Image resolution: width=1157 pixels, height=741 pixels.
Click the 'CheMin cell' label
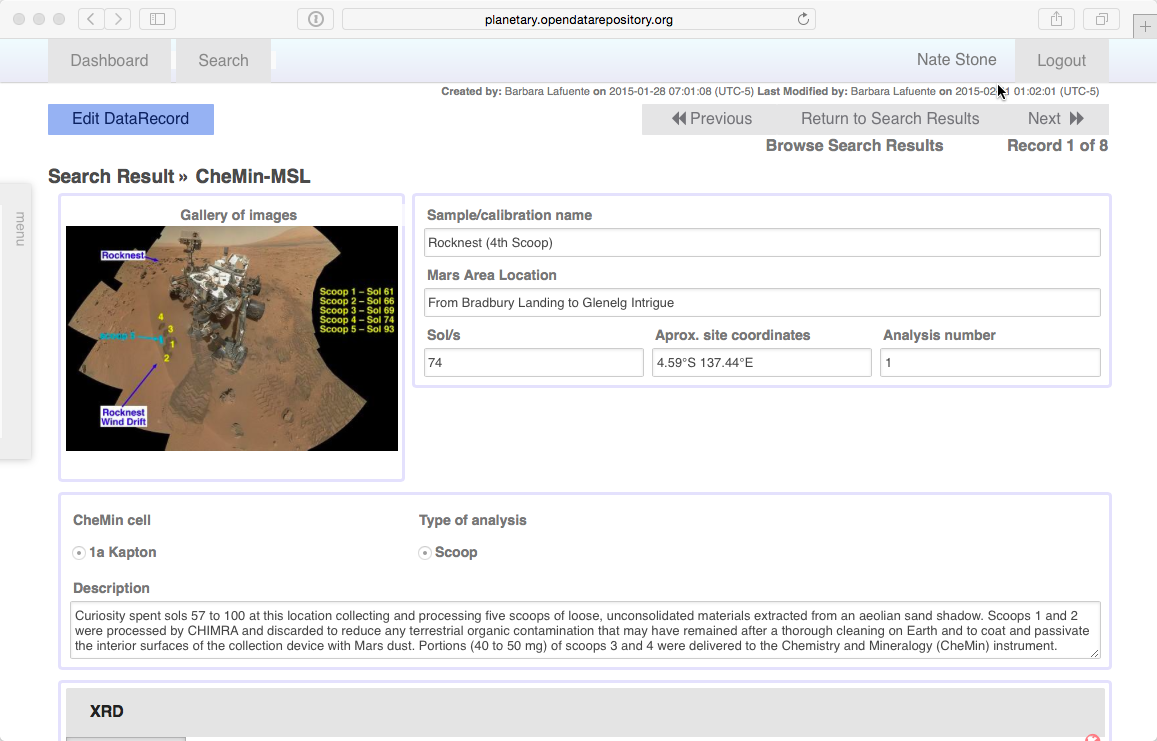(111, 520)
